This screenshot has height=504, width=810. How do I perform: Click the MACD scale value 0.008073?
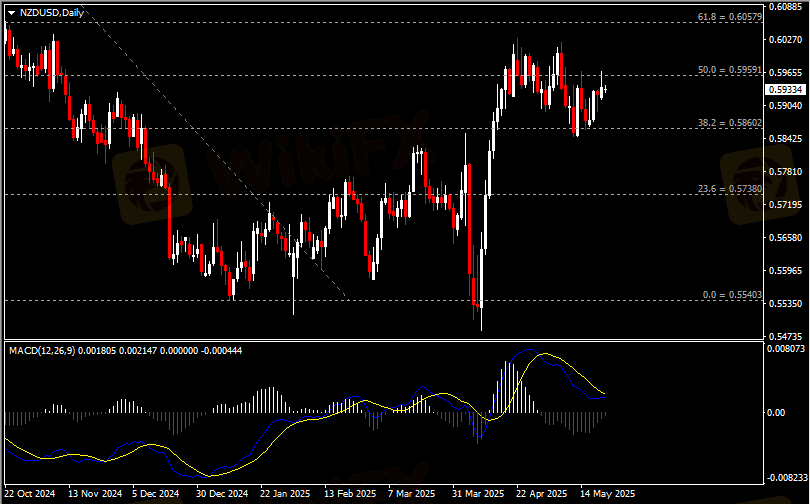(x=786, y=350)
